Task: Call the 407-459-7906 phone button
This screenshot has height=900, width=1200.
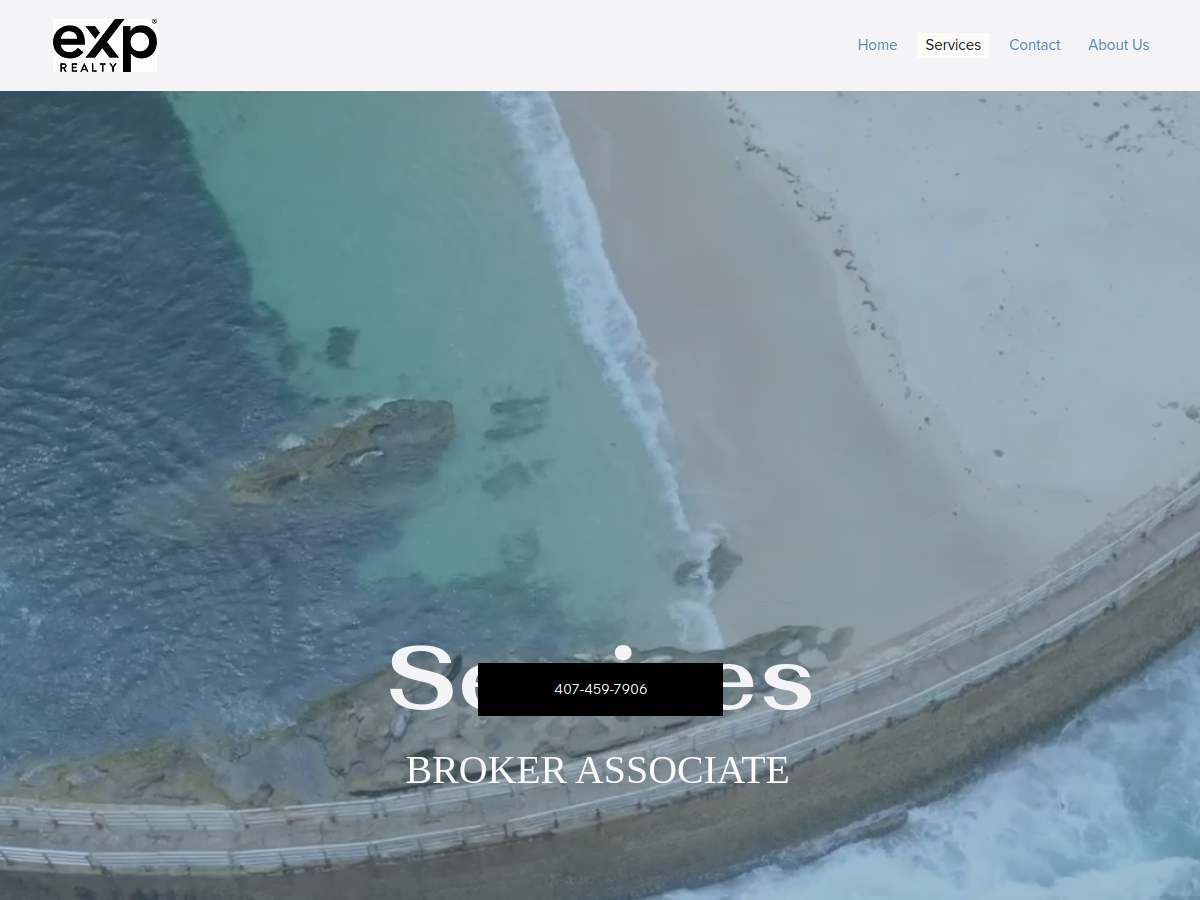Action: pyautogui.click(x=600, y=689)
